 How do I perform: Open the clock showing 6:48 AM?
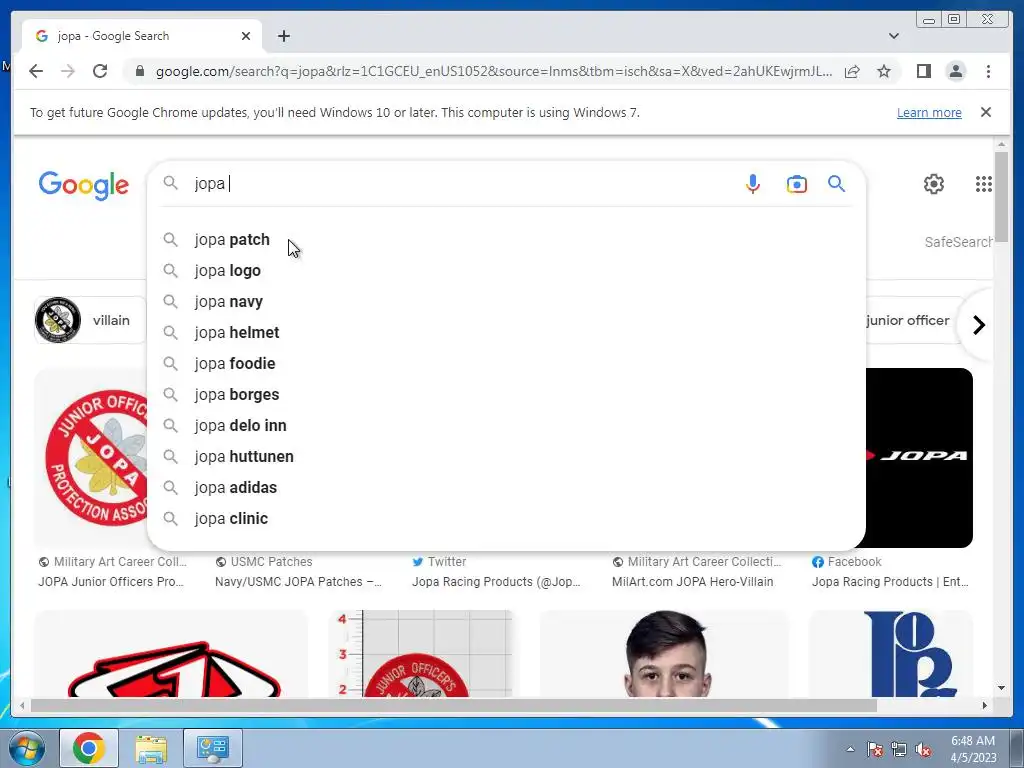(x=973, y=749)
